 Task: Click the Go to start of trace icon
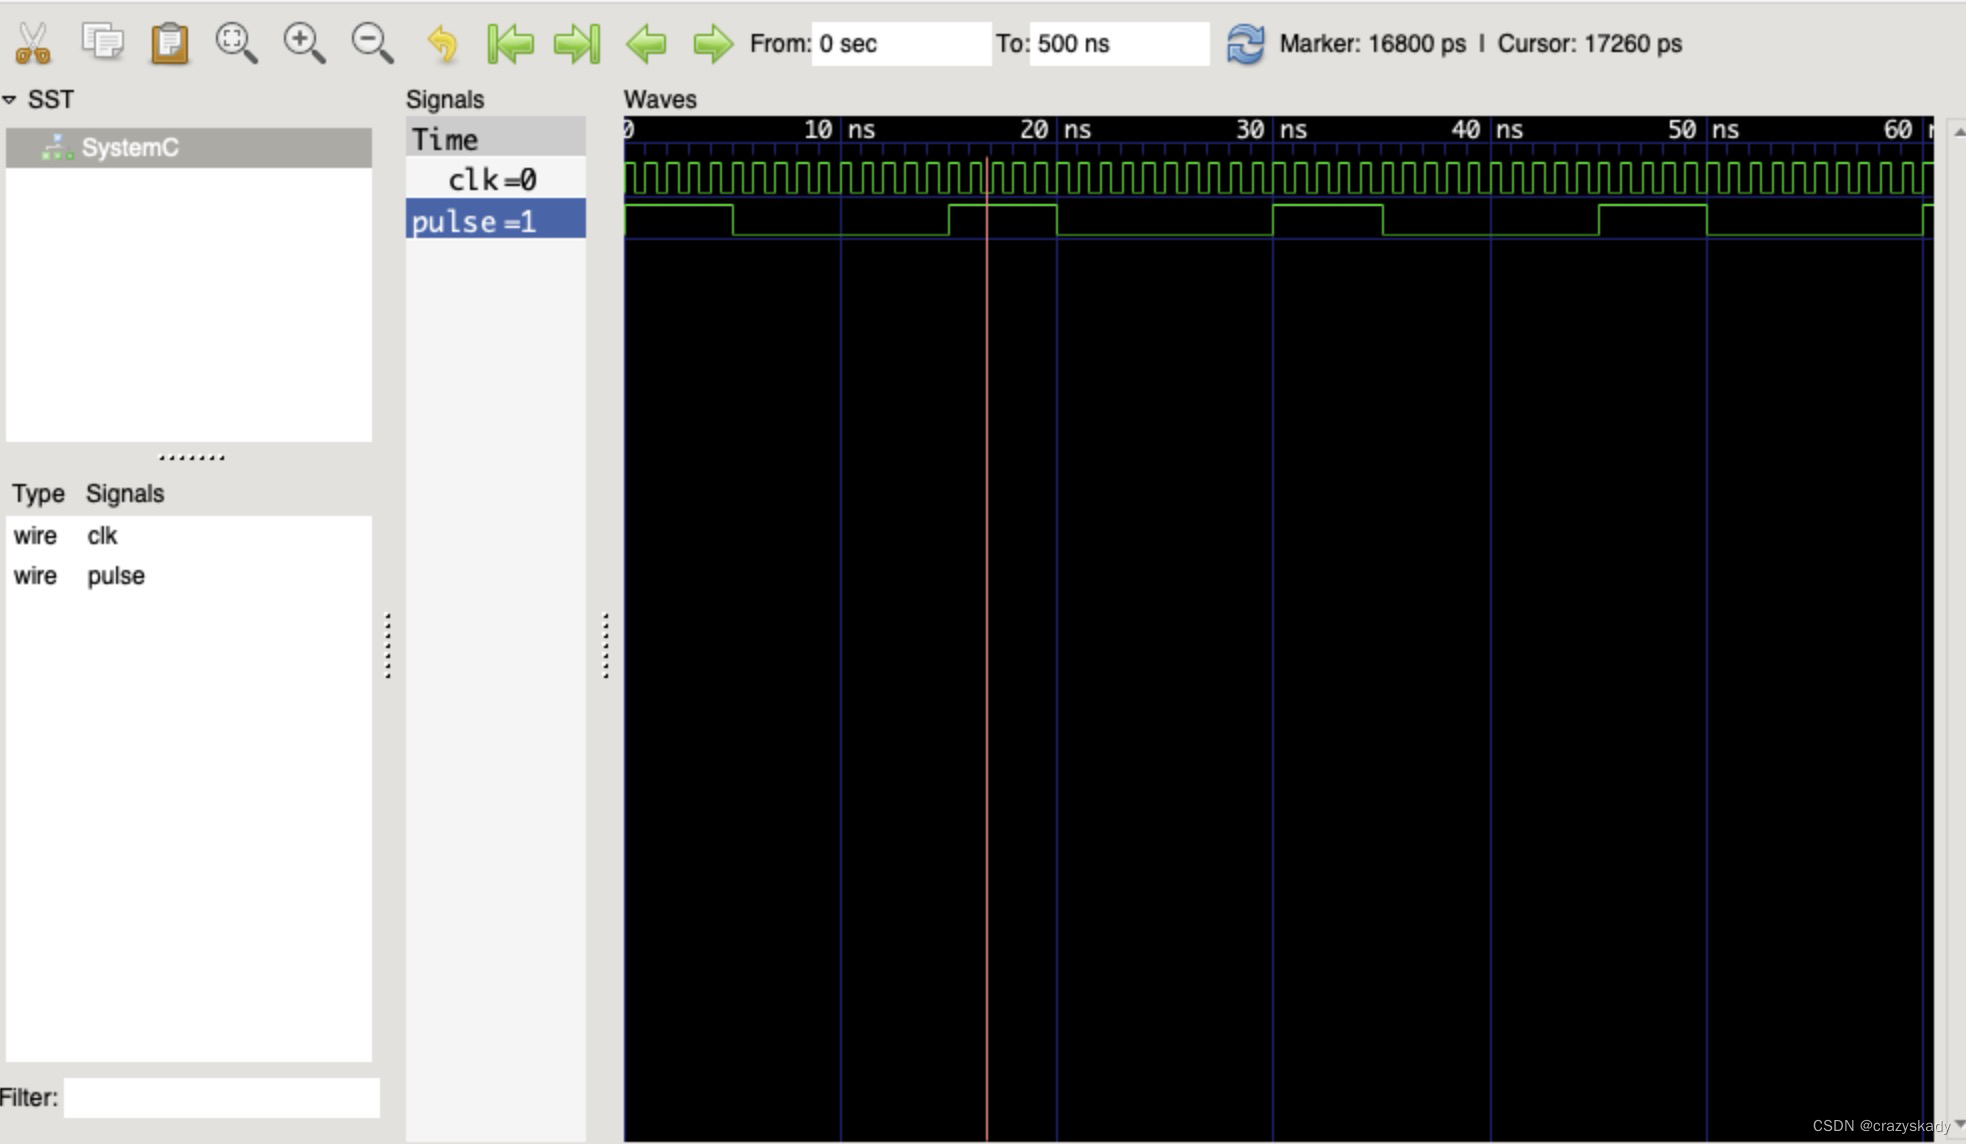[509, 41]
